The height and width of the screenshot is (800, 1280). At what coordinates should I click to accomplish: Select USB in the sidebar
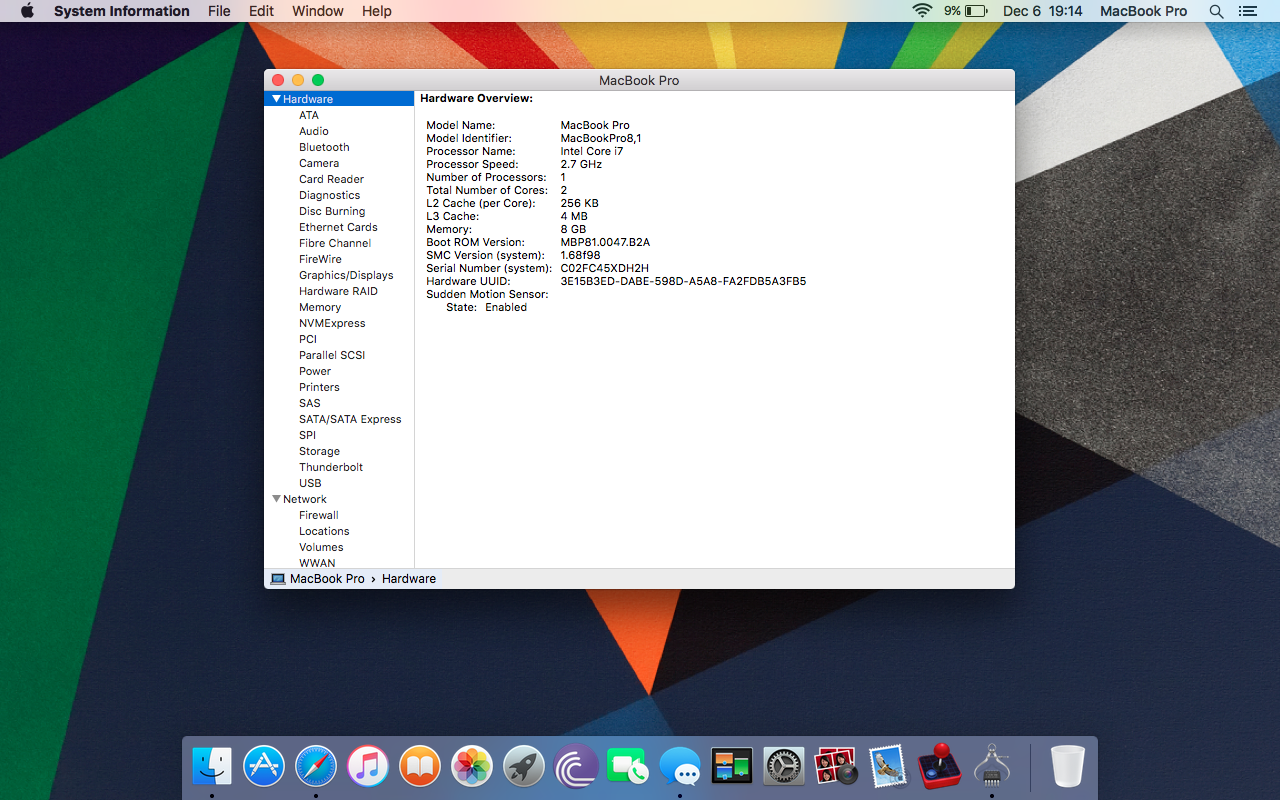310,483
